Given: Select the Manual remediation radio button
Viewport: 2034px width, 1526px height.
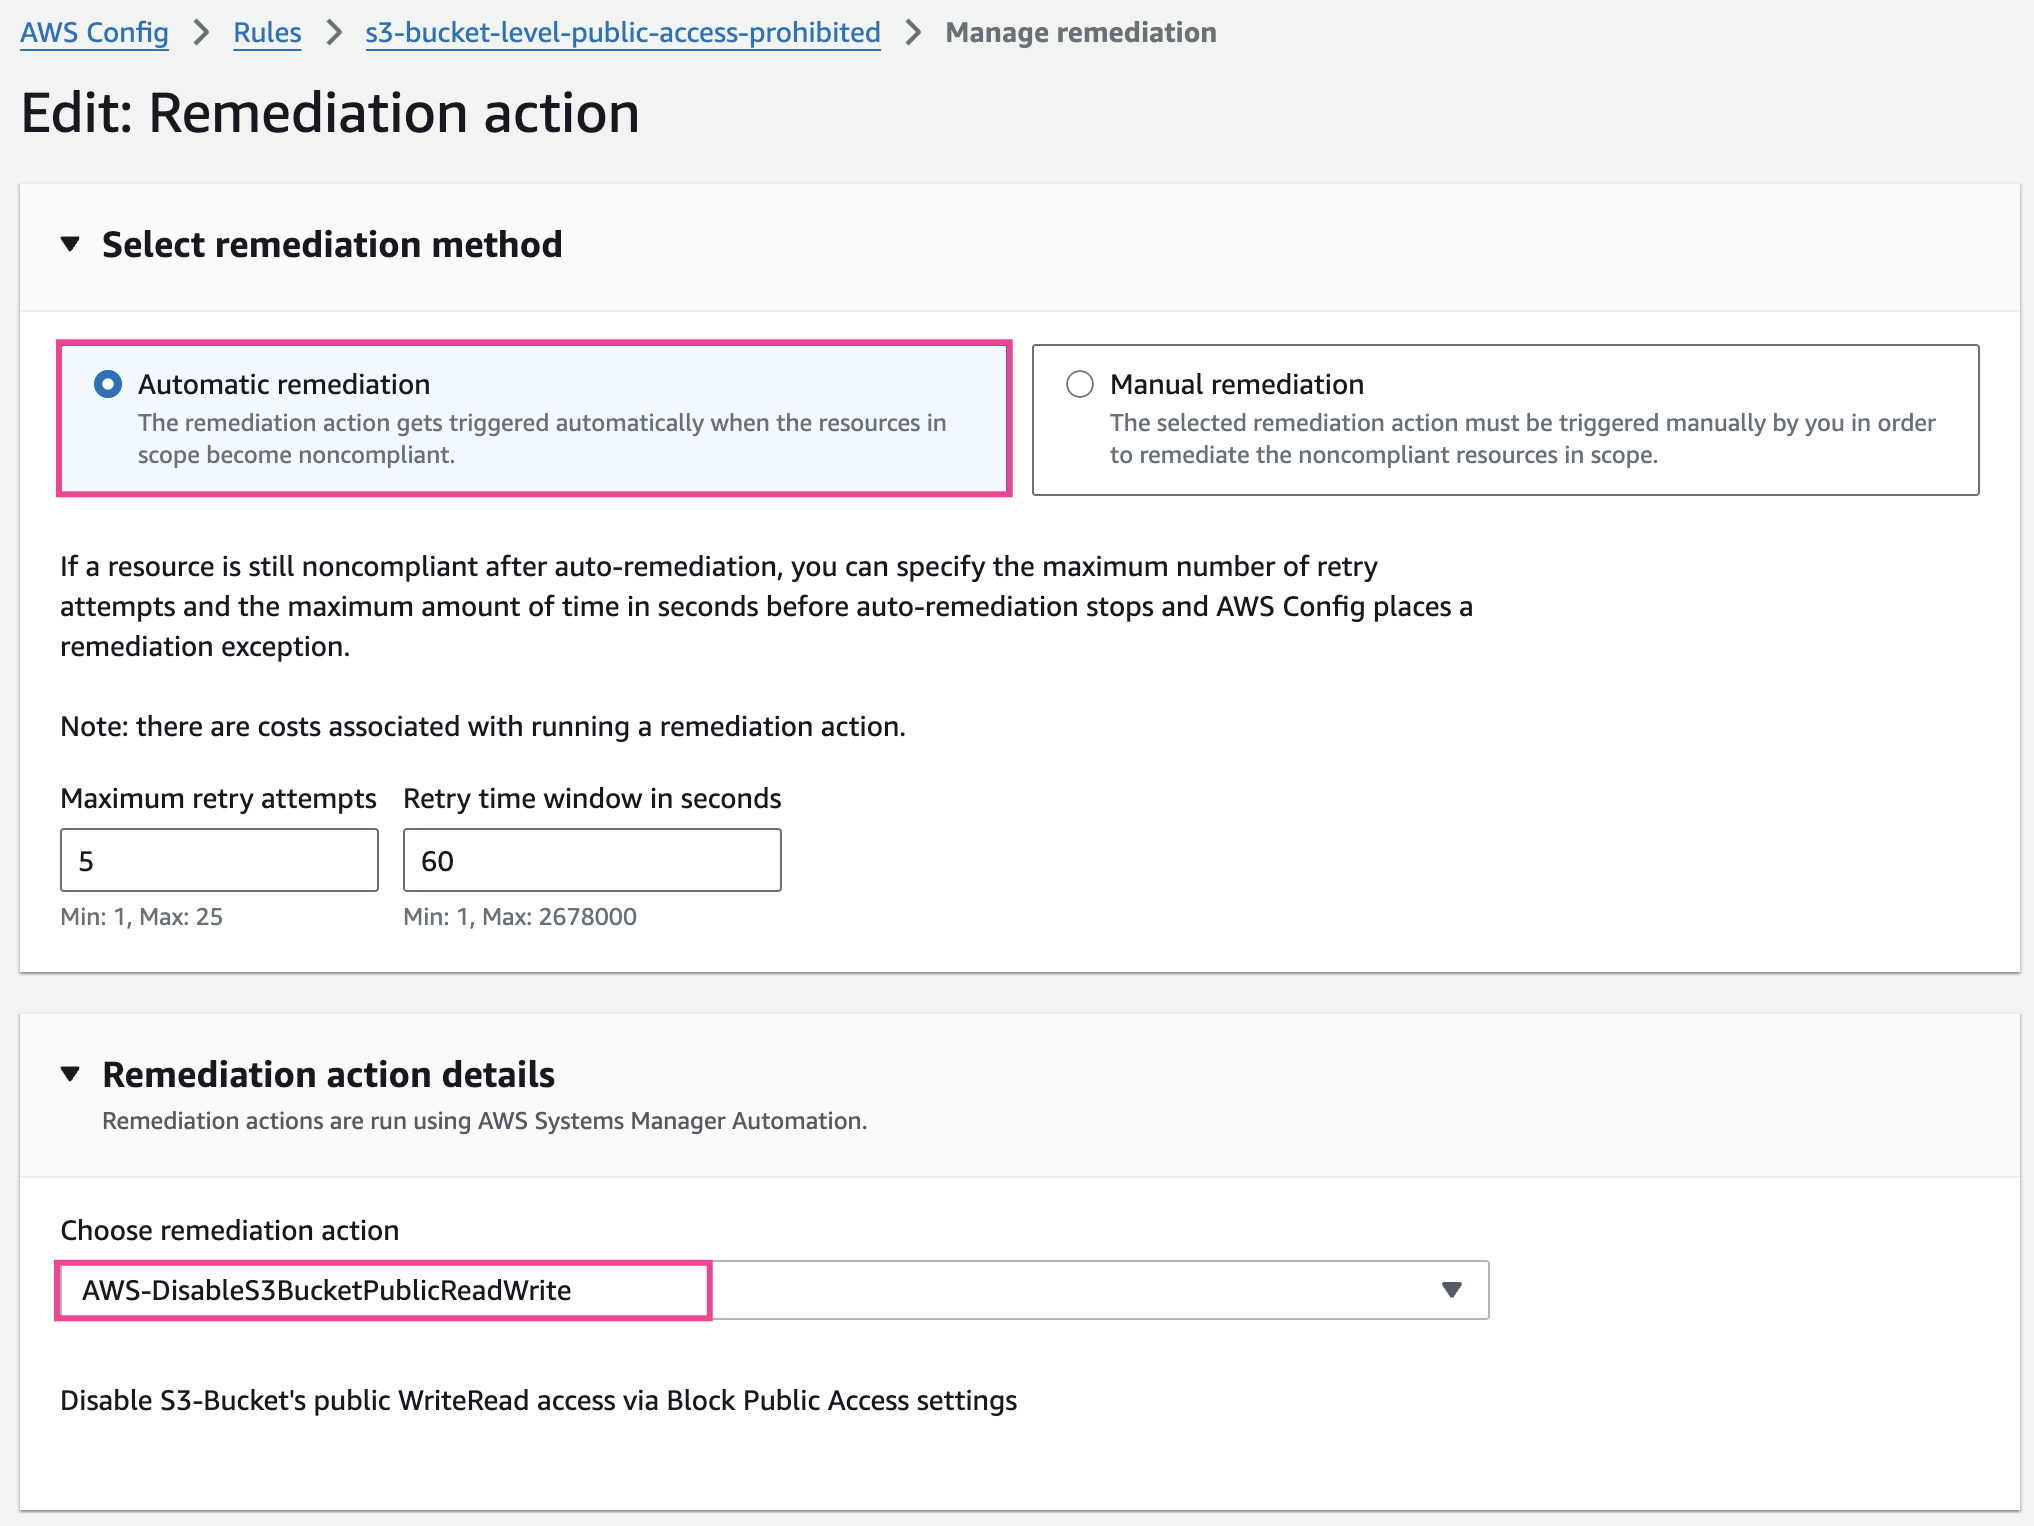Looking at the screenshot, I should click(1080, 384).
